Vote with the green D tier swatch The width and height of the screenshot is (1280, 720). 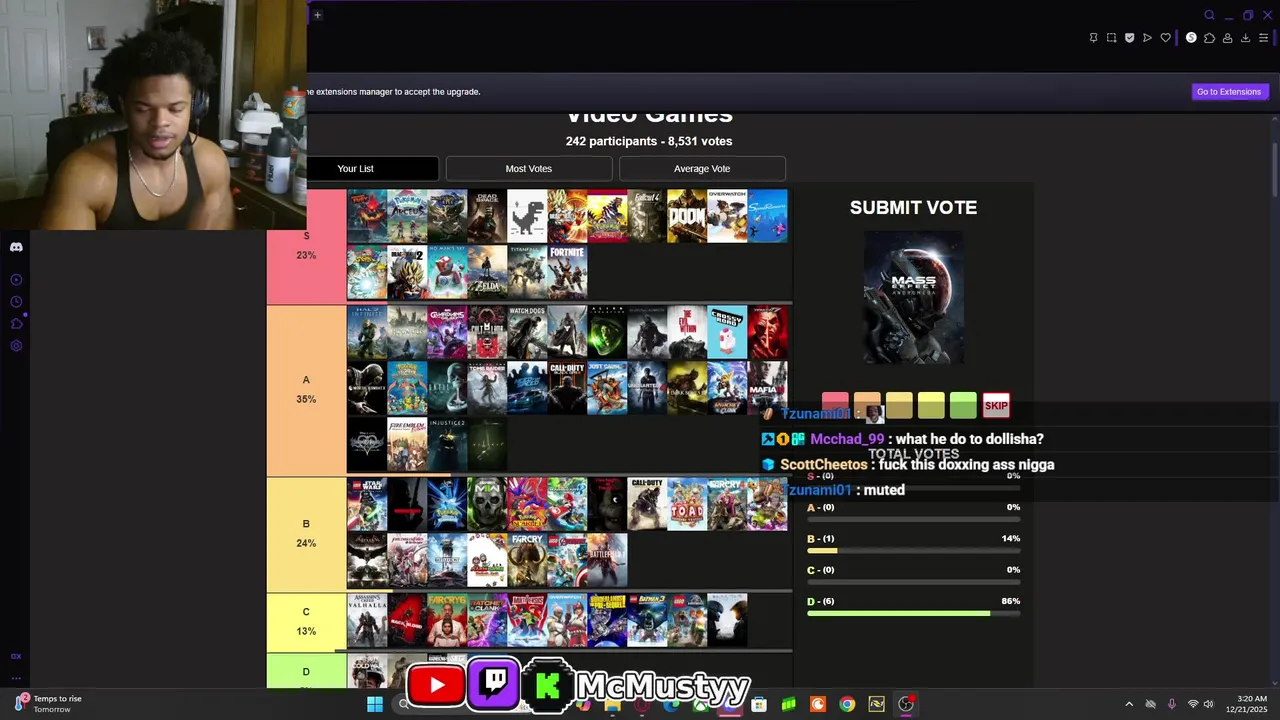click(963, 405)
